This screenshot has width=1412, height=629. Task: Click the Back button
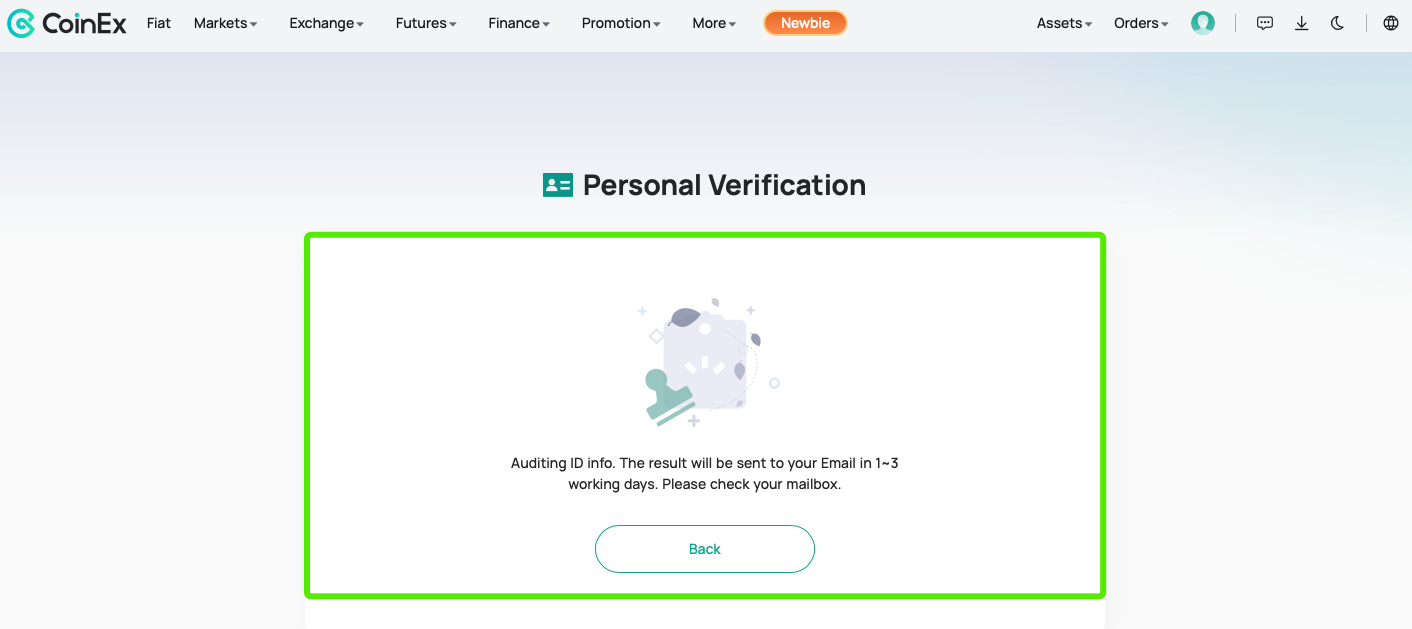pos(705,549)
